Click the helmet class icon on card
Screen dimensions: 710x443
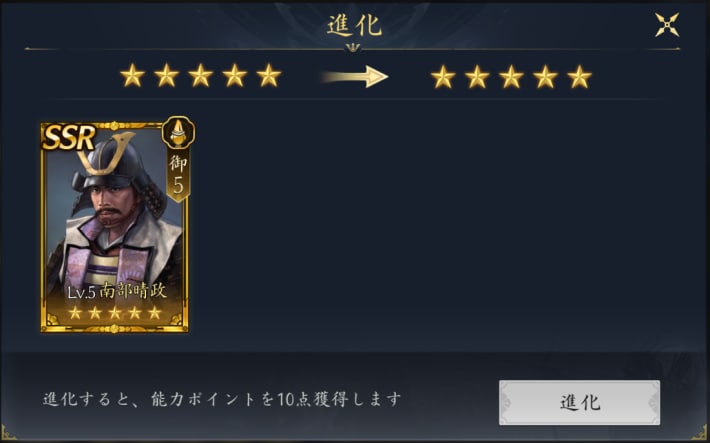(x=178, y=132)
